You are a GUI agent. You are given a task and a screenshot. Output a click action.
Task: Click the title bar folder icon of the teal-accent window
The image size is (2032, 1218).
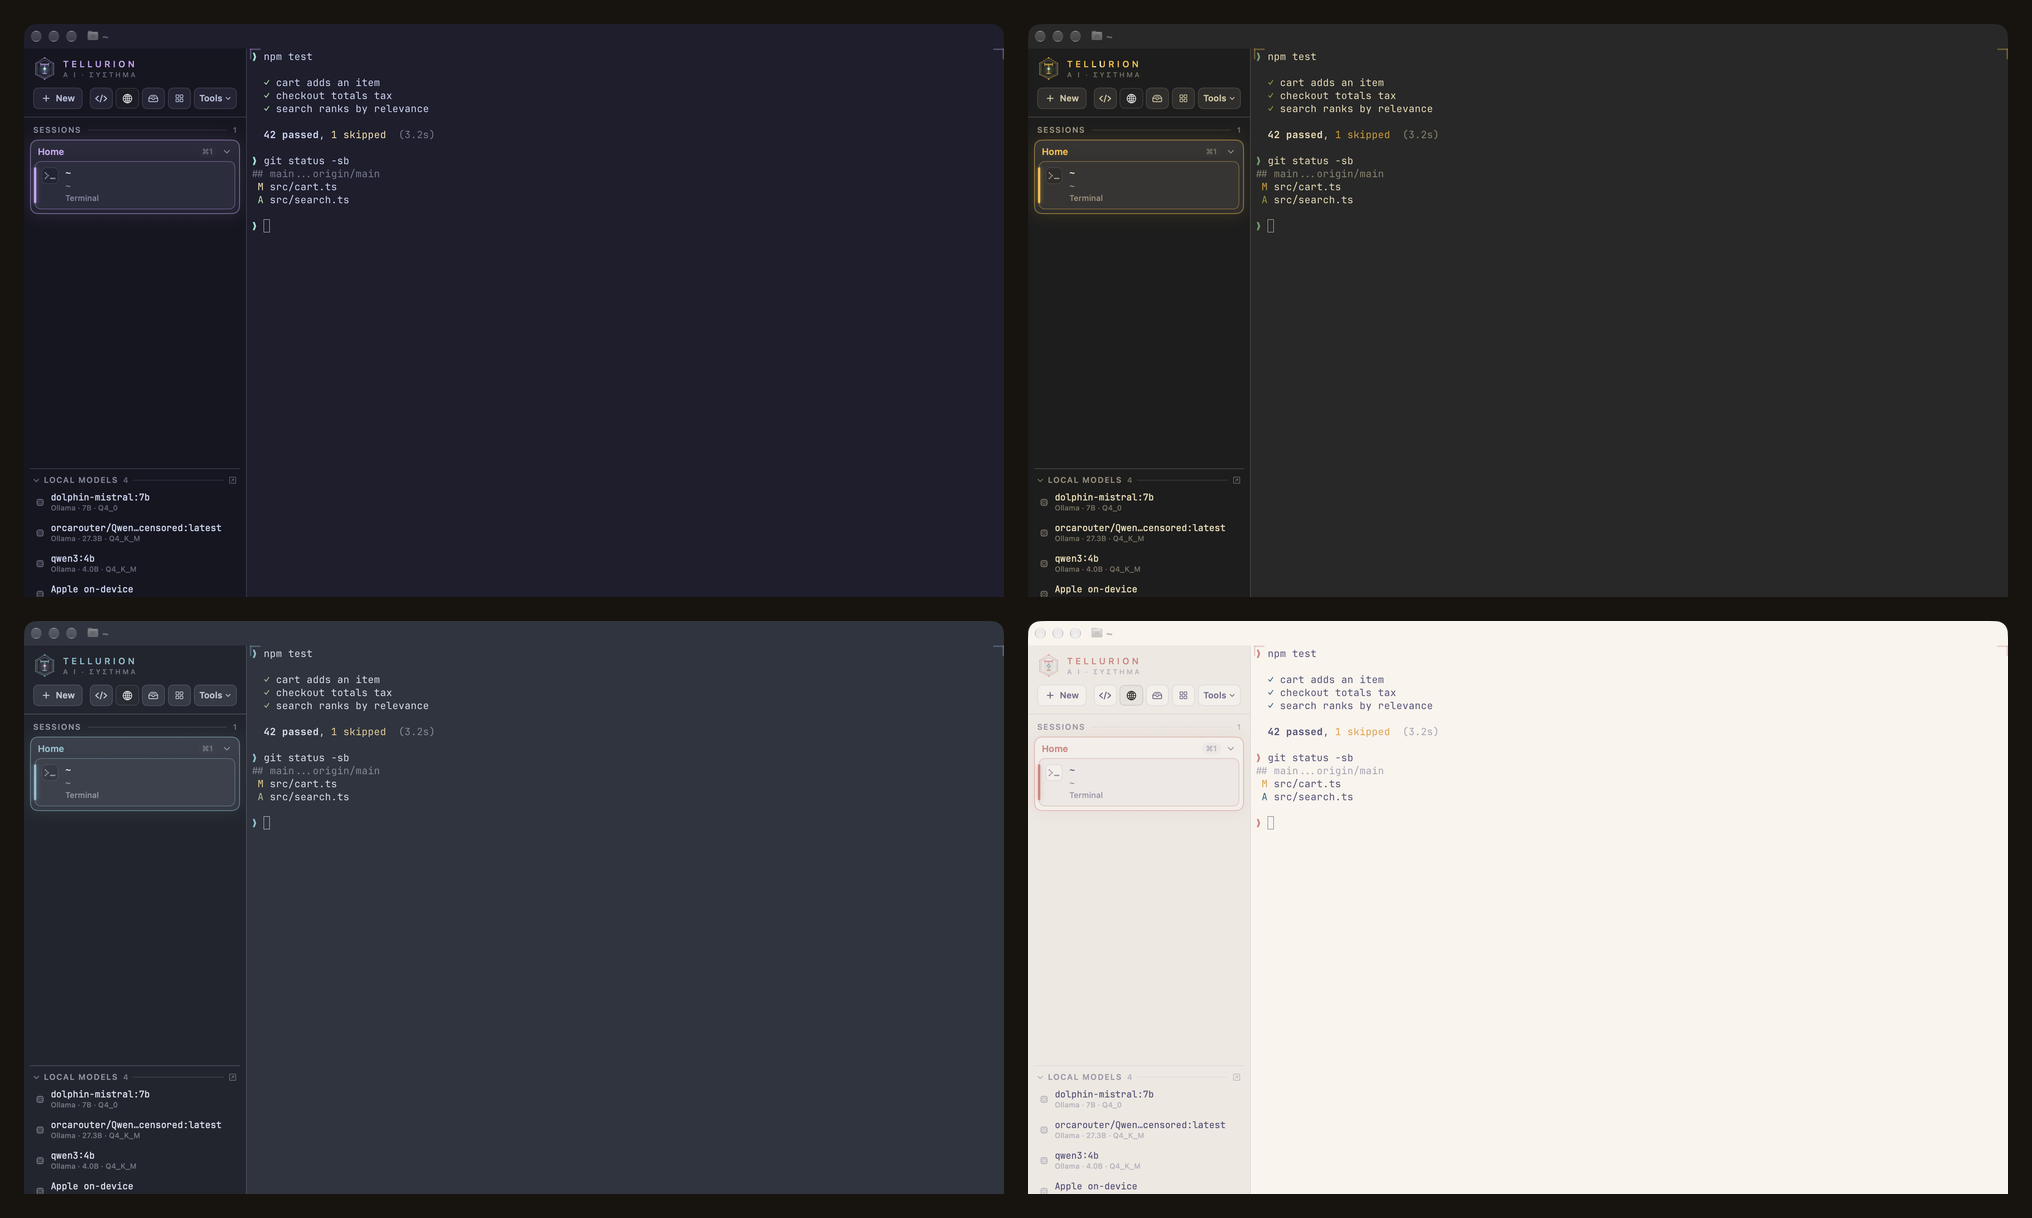click(93, 633)
